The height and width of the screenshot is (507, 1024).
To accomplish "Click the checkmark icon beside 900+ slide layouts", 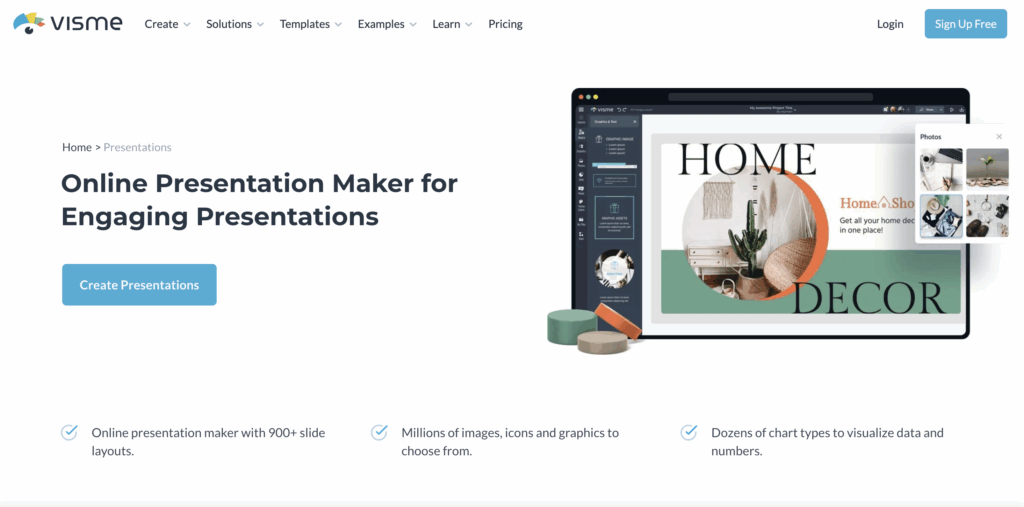I will point(70,433).
